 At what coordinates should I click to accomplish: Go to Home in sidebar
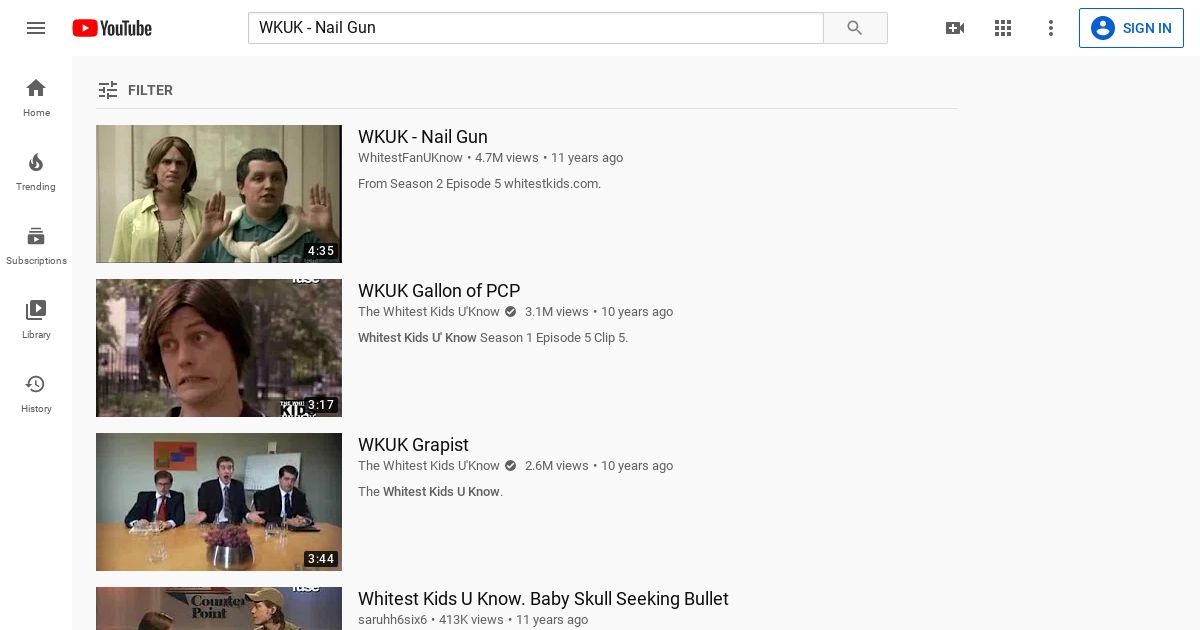point(36,98)
